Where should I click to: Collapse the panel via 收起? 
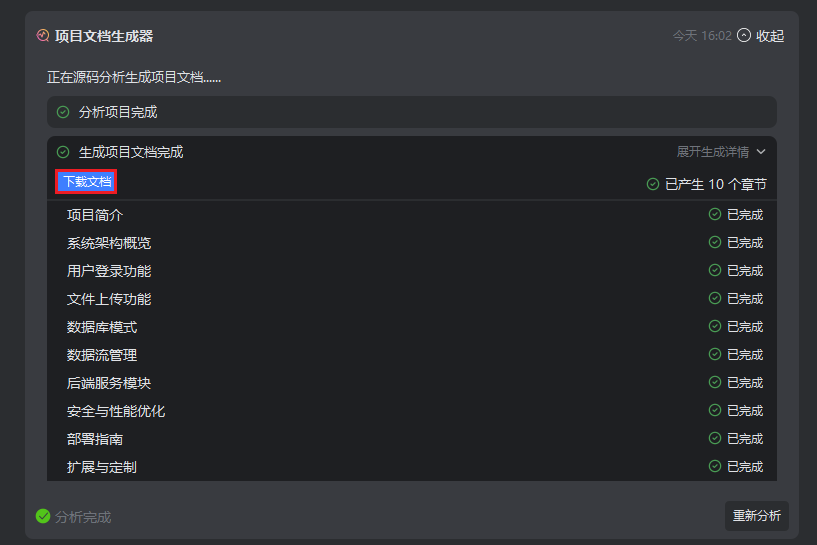click(x=770, y=36)
